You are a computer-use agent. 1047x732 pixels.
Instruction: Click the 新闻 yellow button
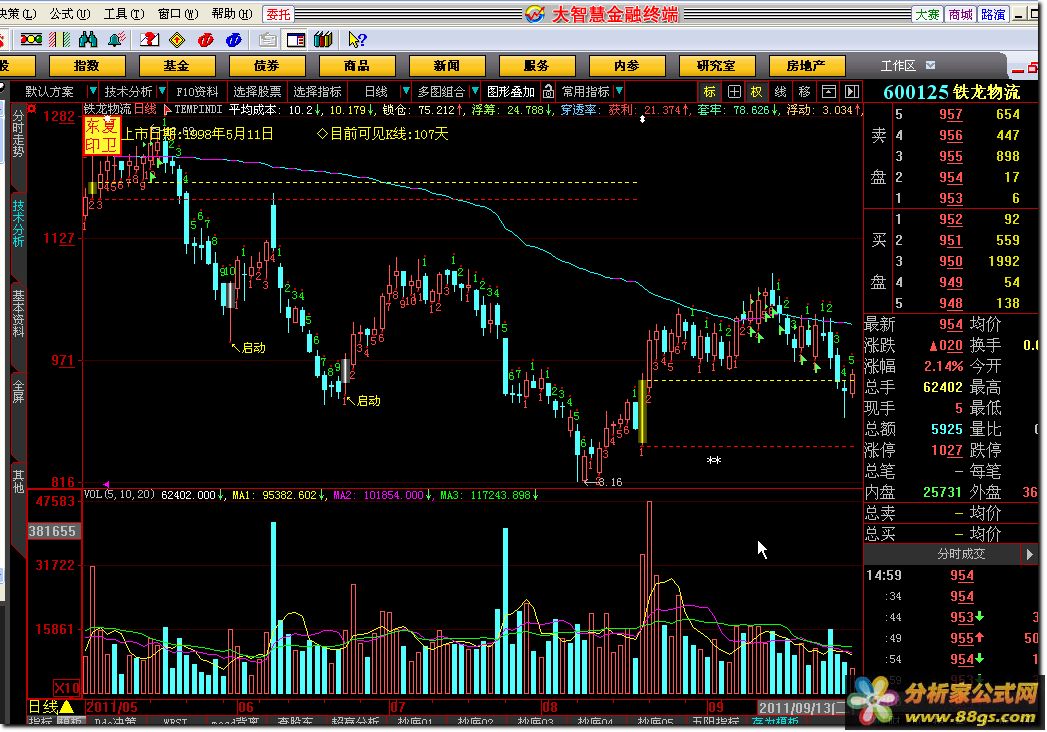click(x=447, y=65)
